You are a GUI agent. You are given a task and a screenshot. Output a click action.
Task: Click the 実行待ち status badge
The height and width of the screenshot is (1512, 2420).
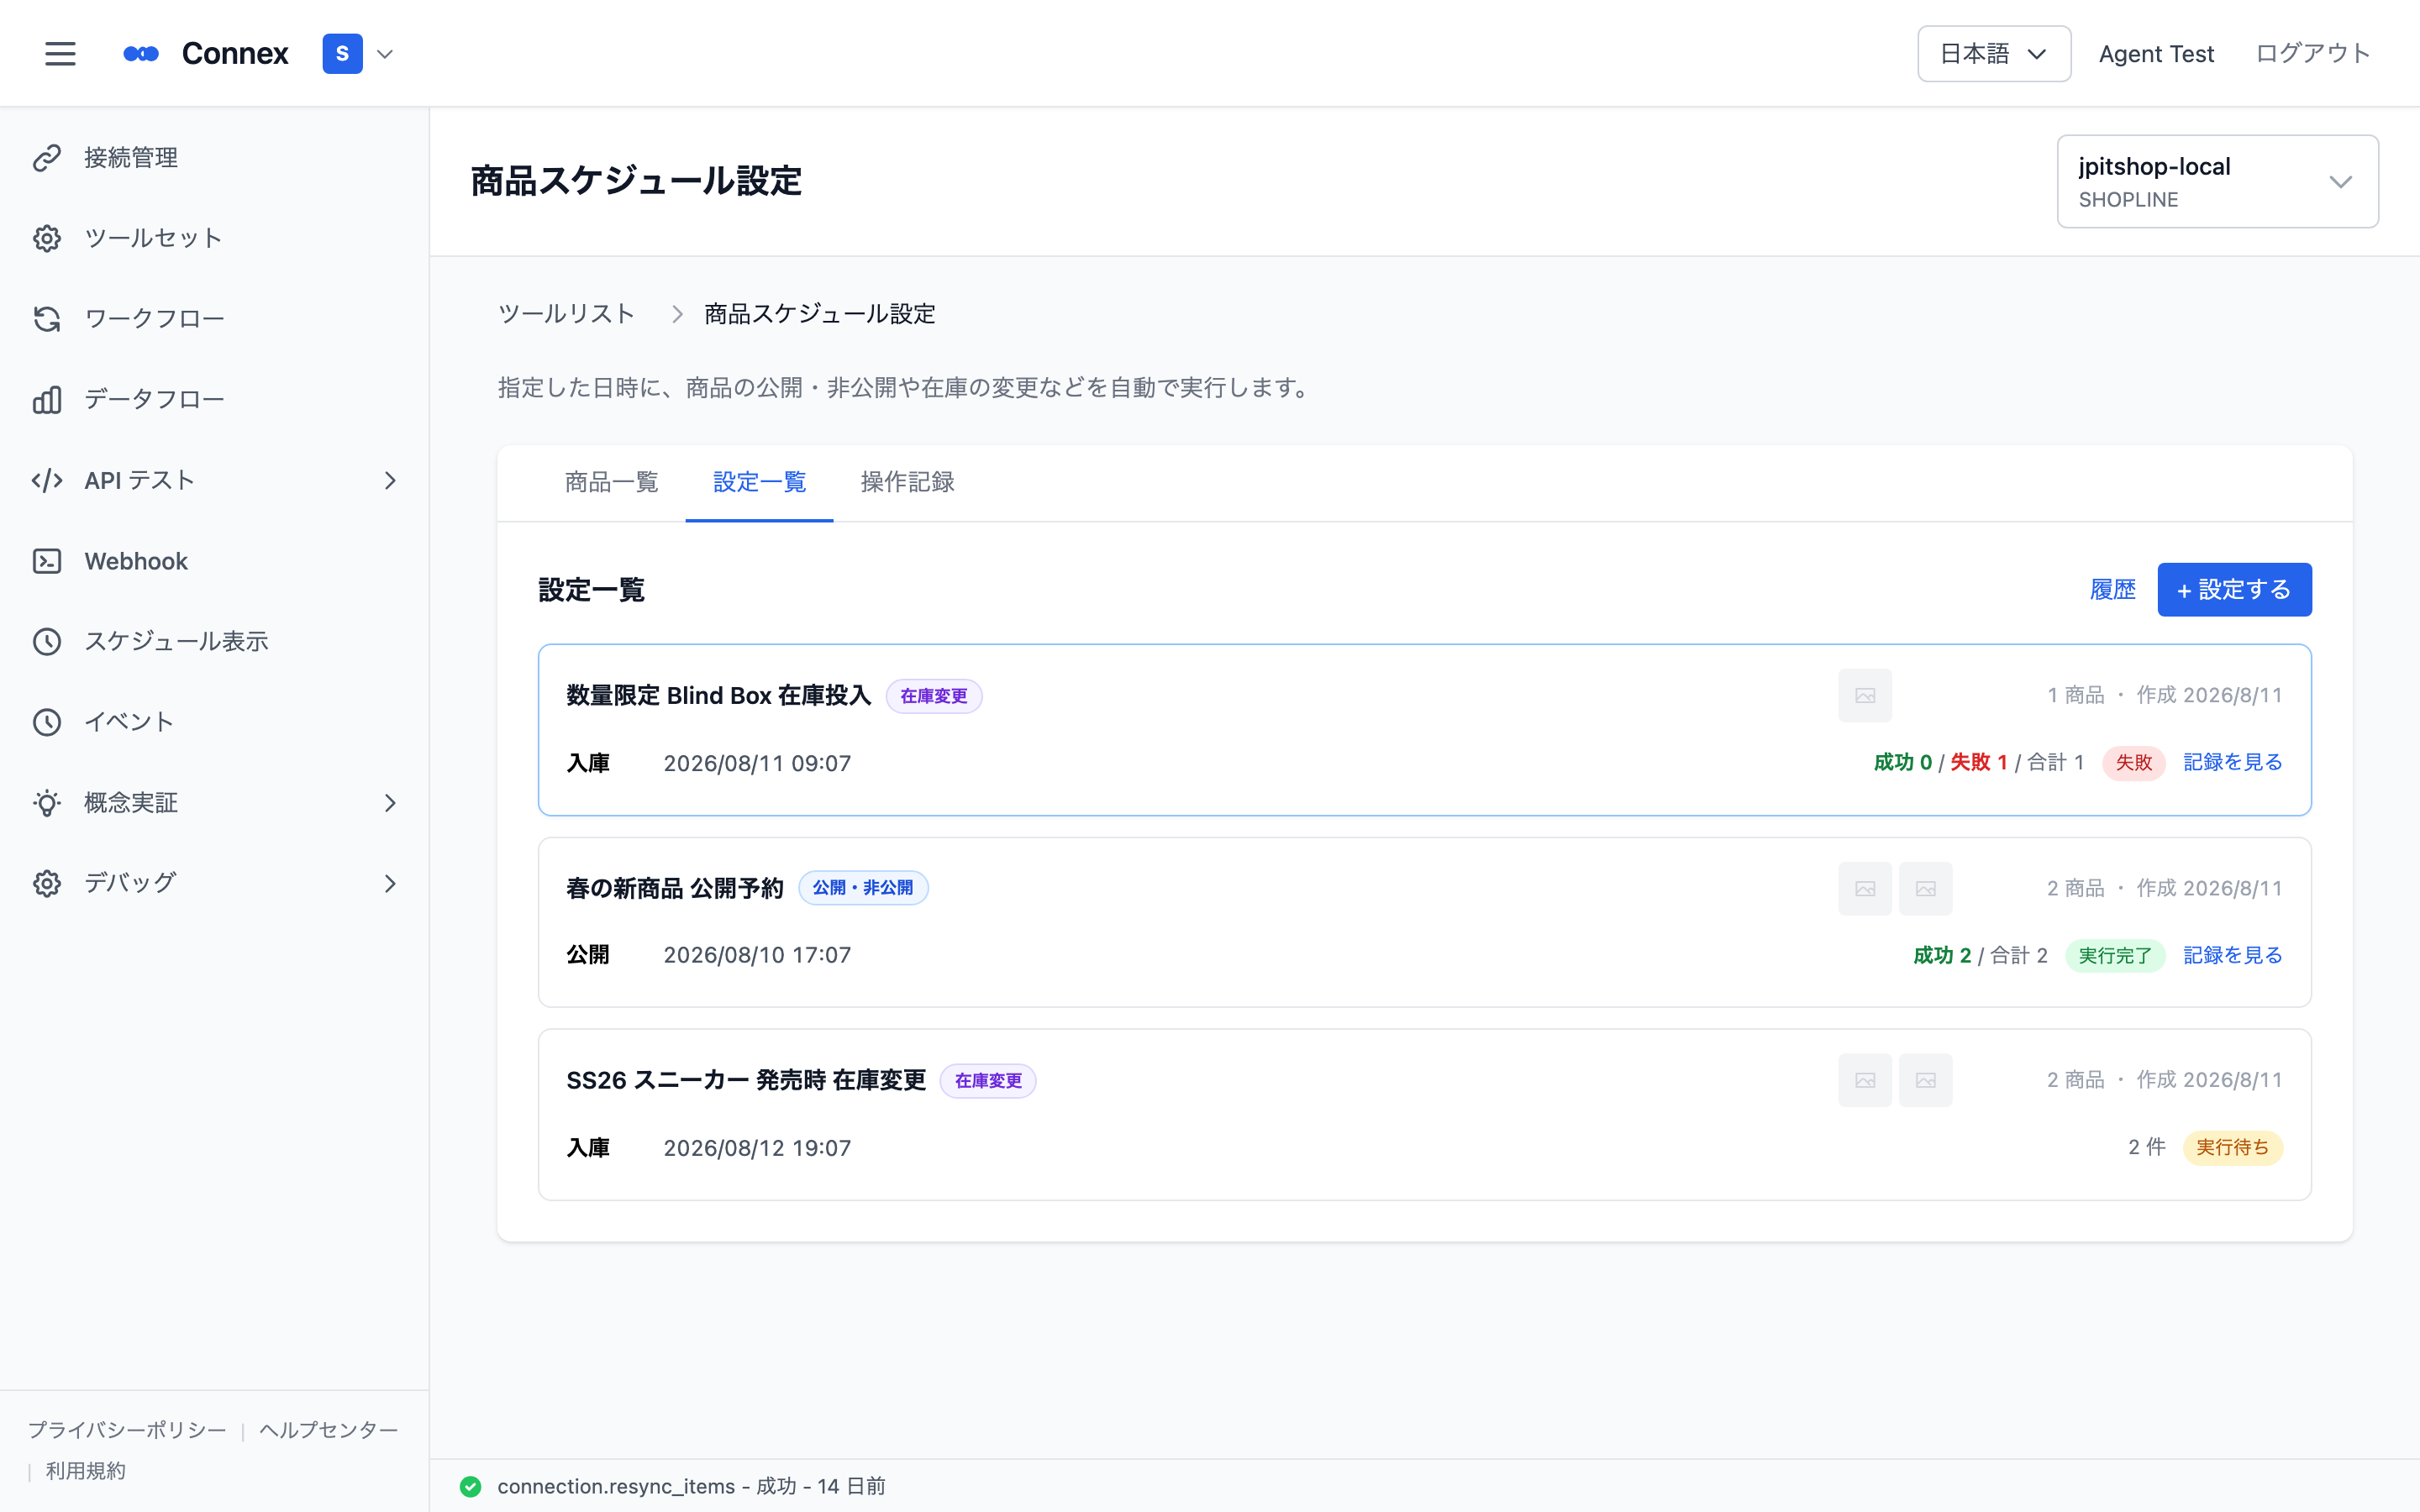[2232, 1148]
